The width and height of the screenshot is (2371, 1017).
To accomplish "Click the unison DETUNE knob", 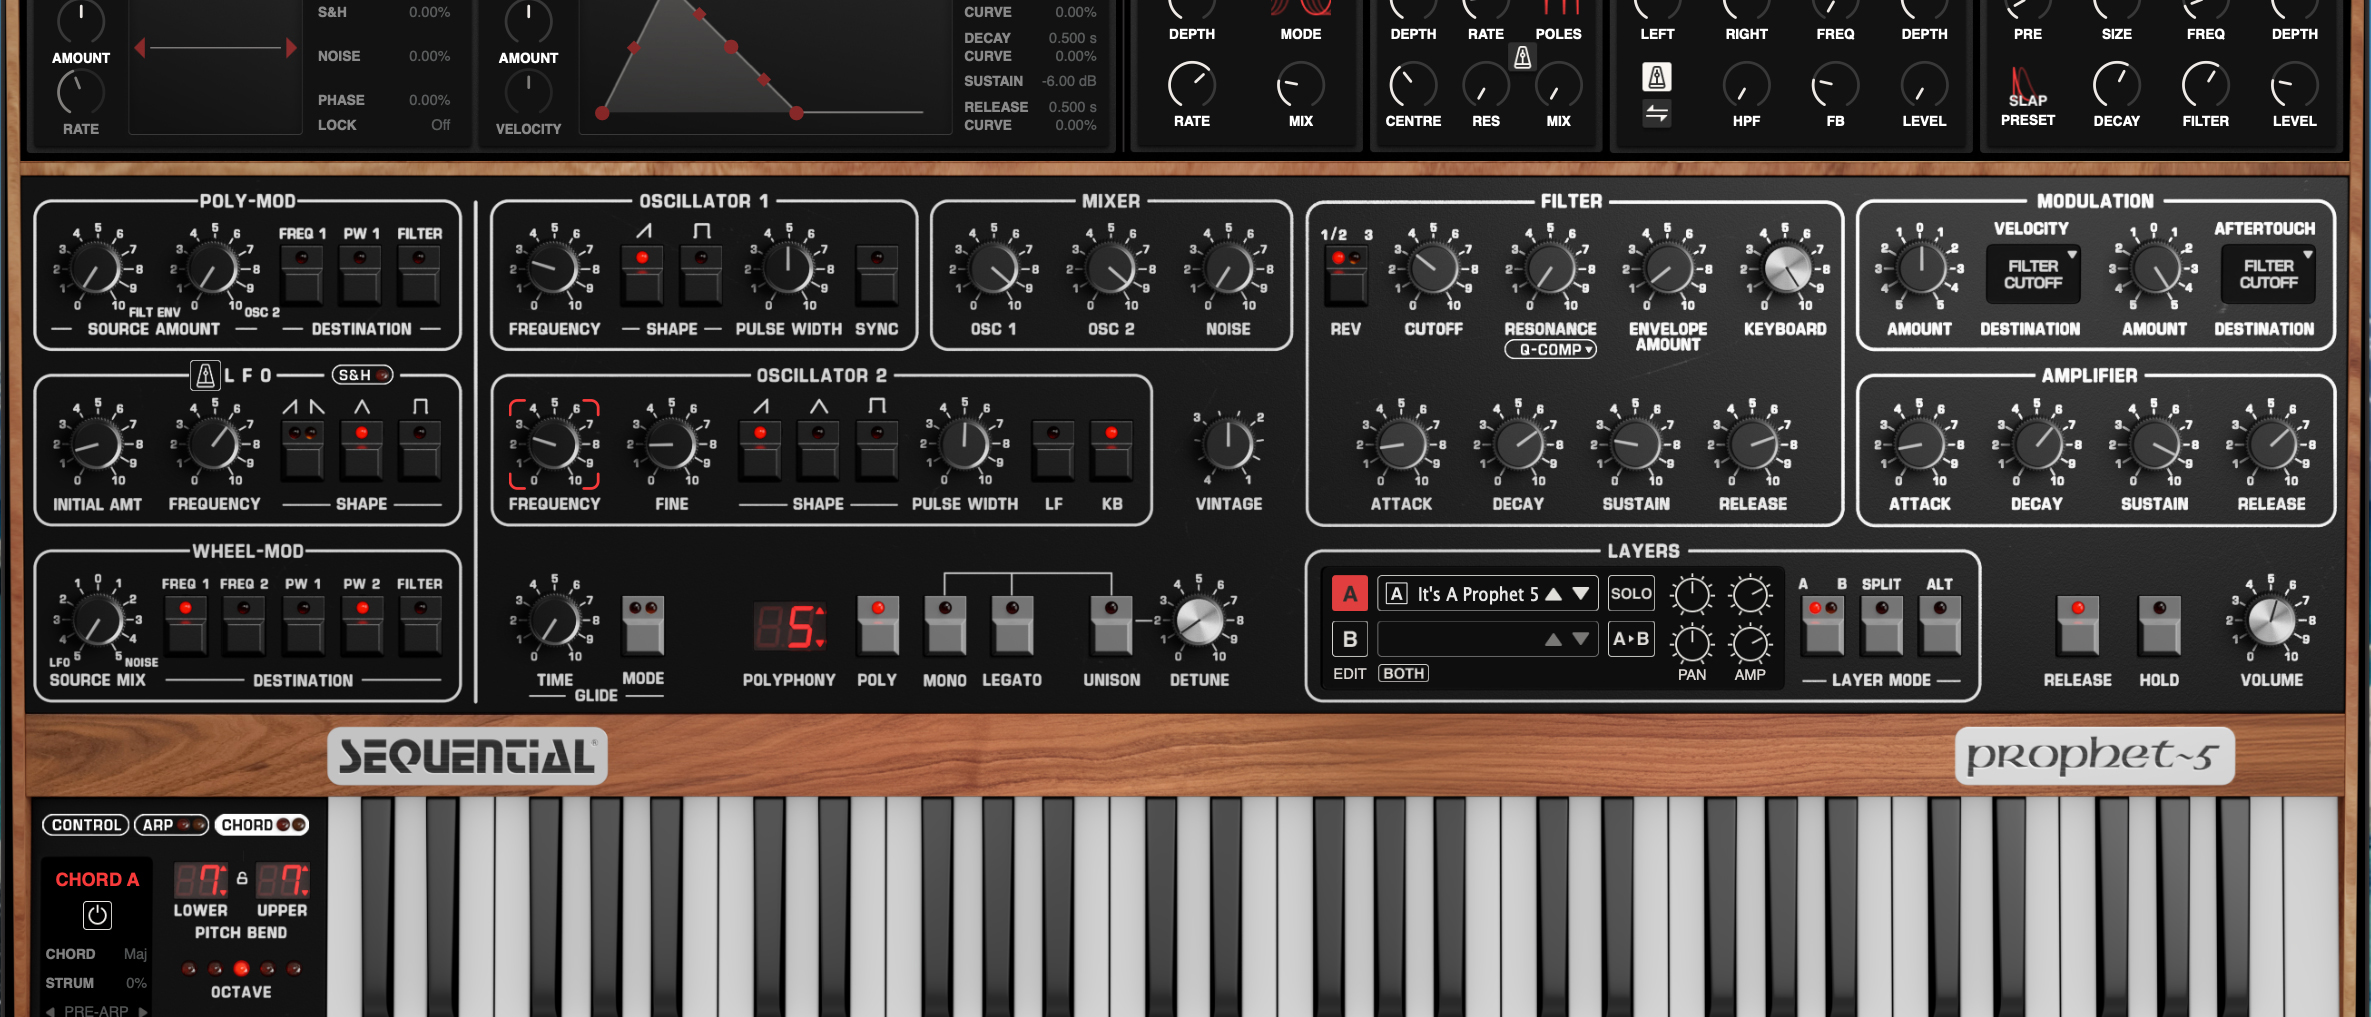I will [1199, 620].
